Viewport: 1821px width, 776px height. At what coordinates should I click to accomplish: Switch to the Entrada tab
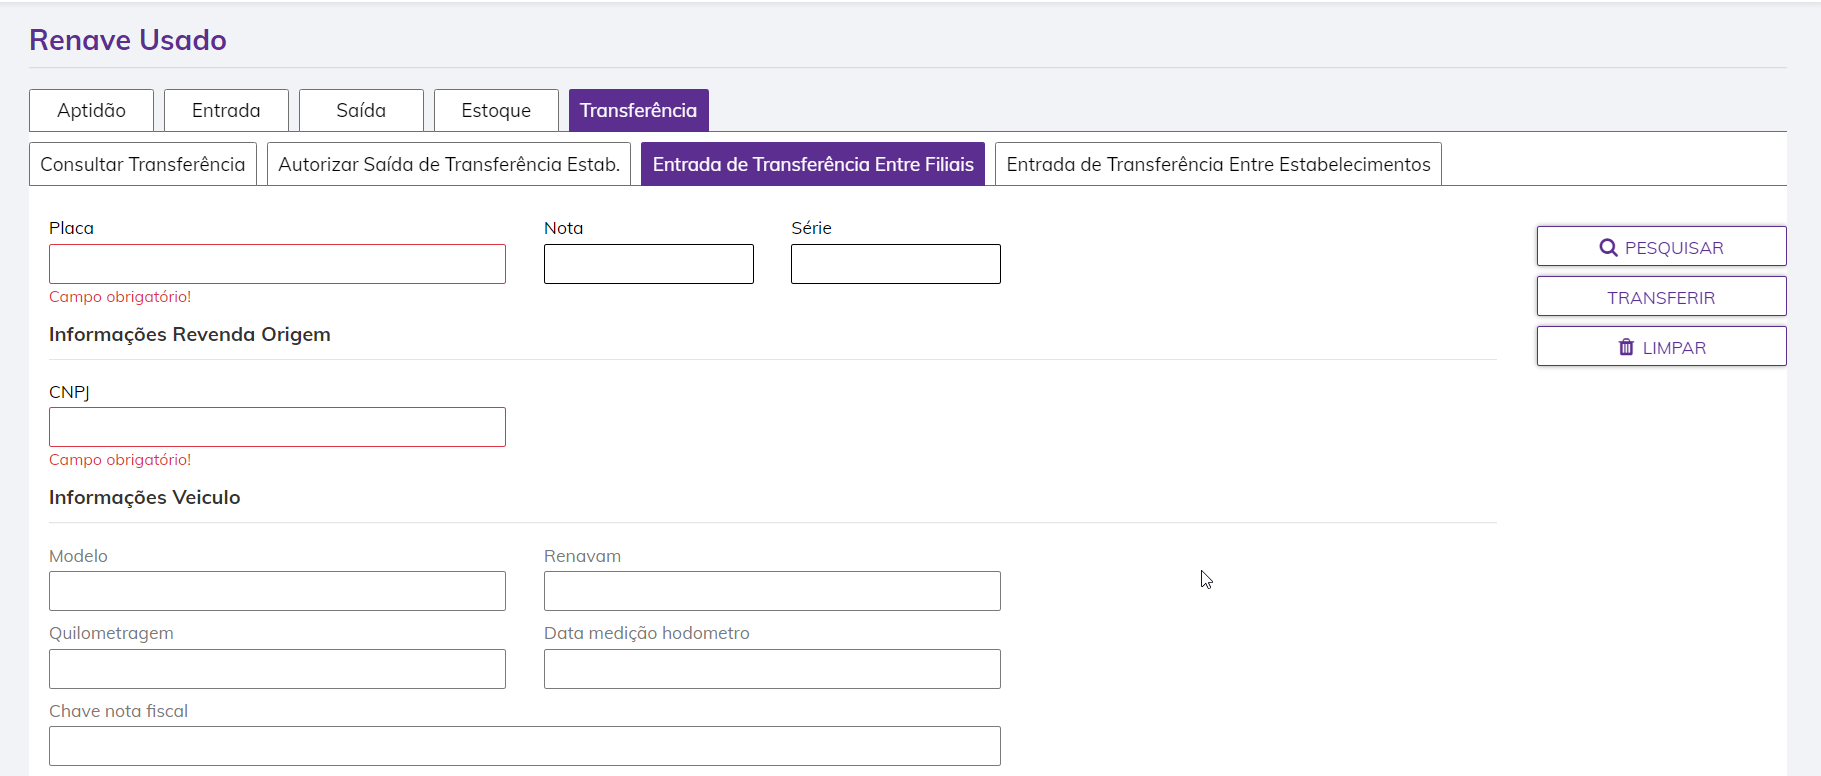(x=226, y=110)
